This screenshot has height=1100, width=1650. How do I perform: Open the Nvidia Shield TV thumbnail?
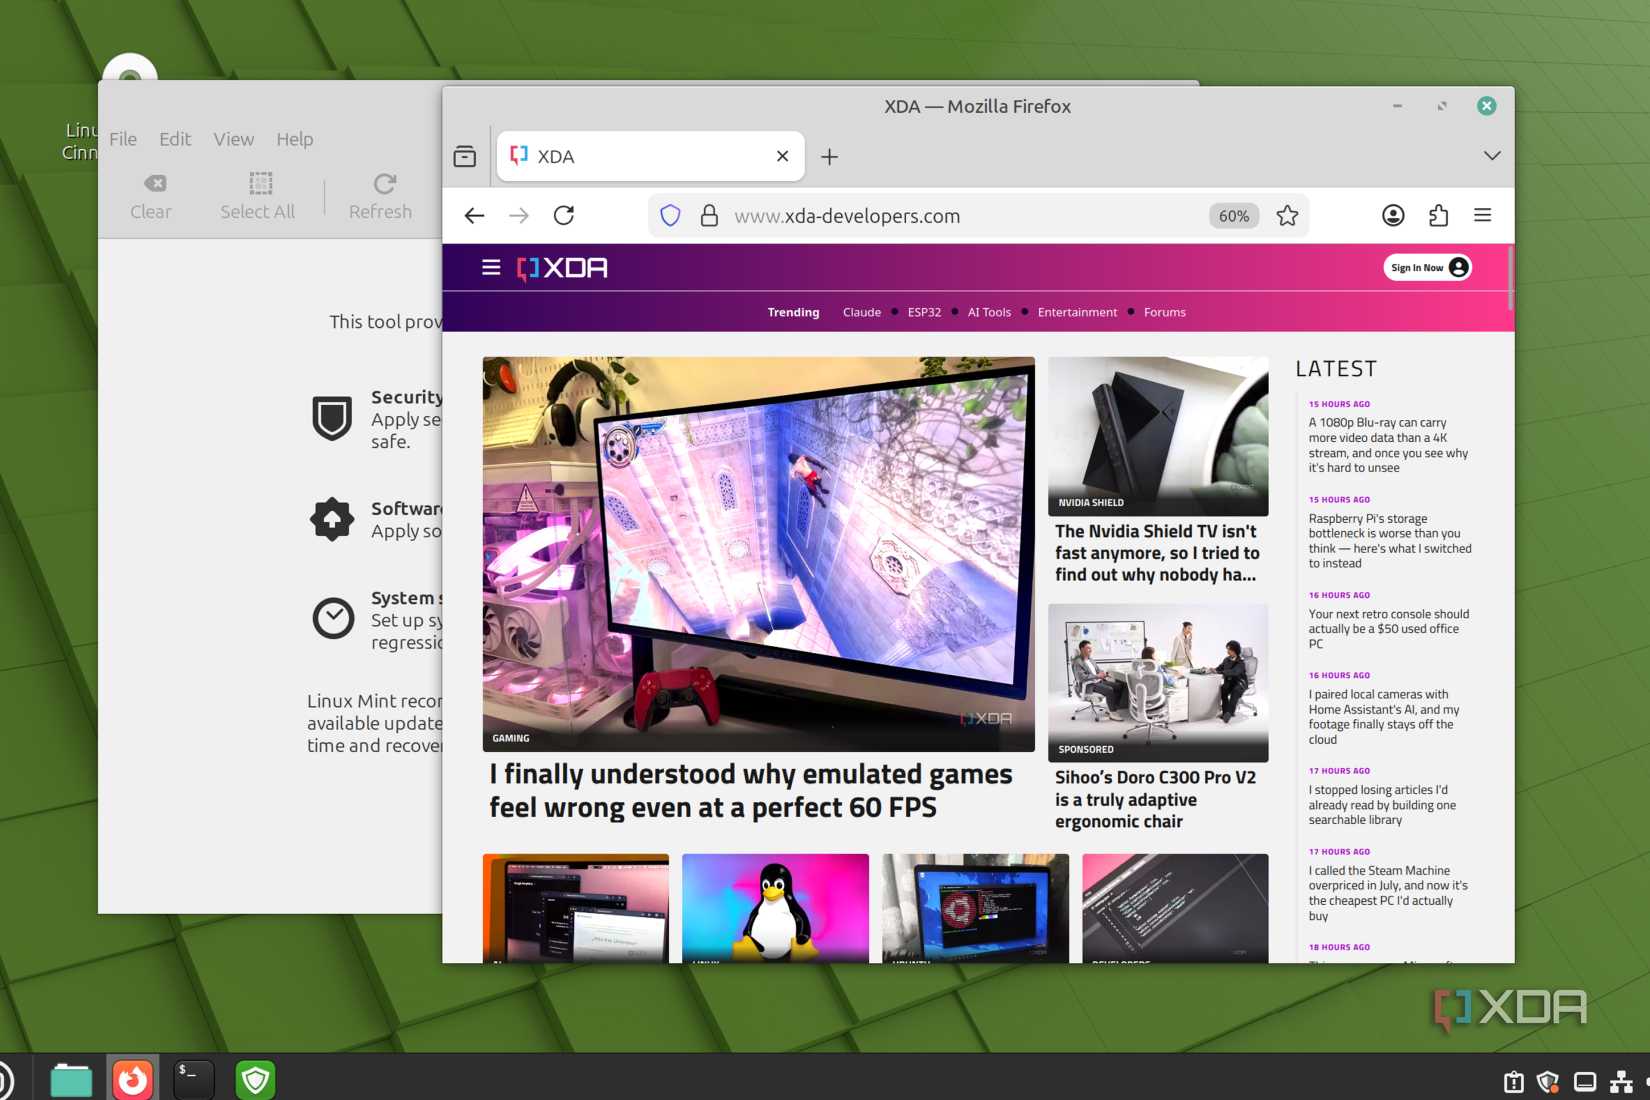coord(1158,436)
